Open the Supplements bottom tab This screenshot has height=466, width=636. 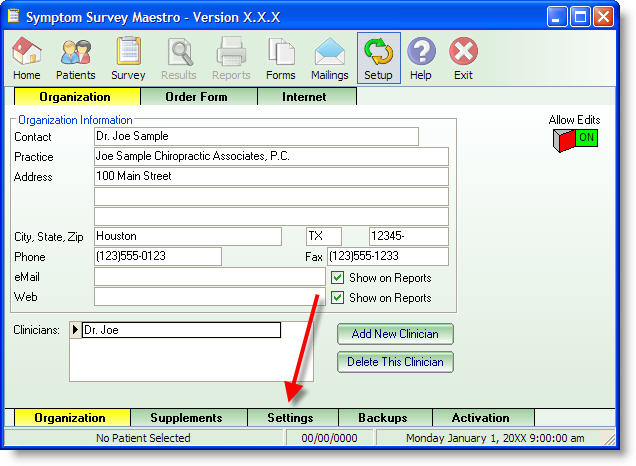pos(185,418)
